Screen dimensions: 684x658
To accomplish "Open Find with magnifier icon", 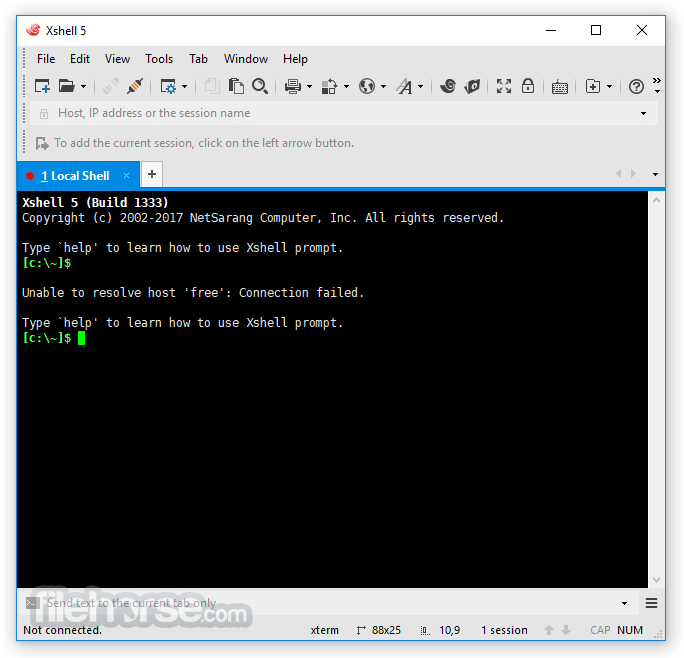I will (260, 86).
